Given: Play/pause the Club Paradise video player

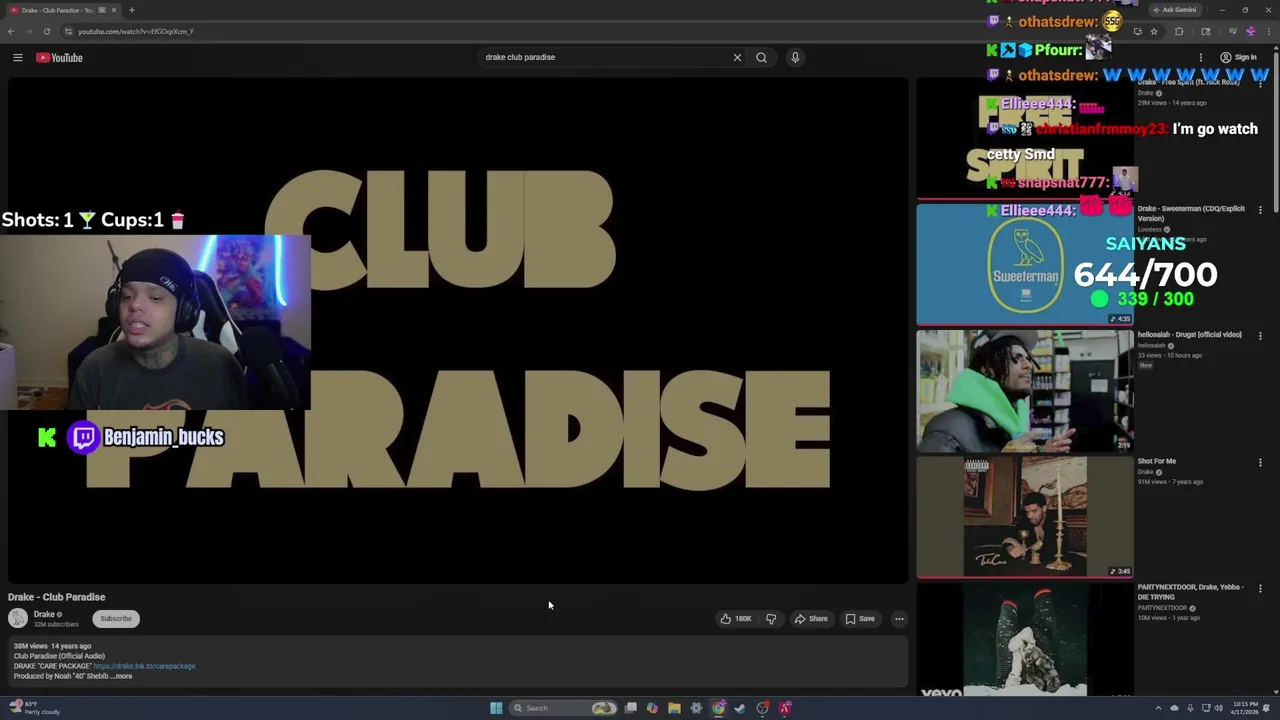Looking at the screenshot, I should tap(458, 330).
